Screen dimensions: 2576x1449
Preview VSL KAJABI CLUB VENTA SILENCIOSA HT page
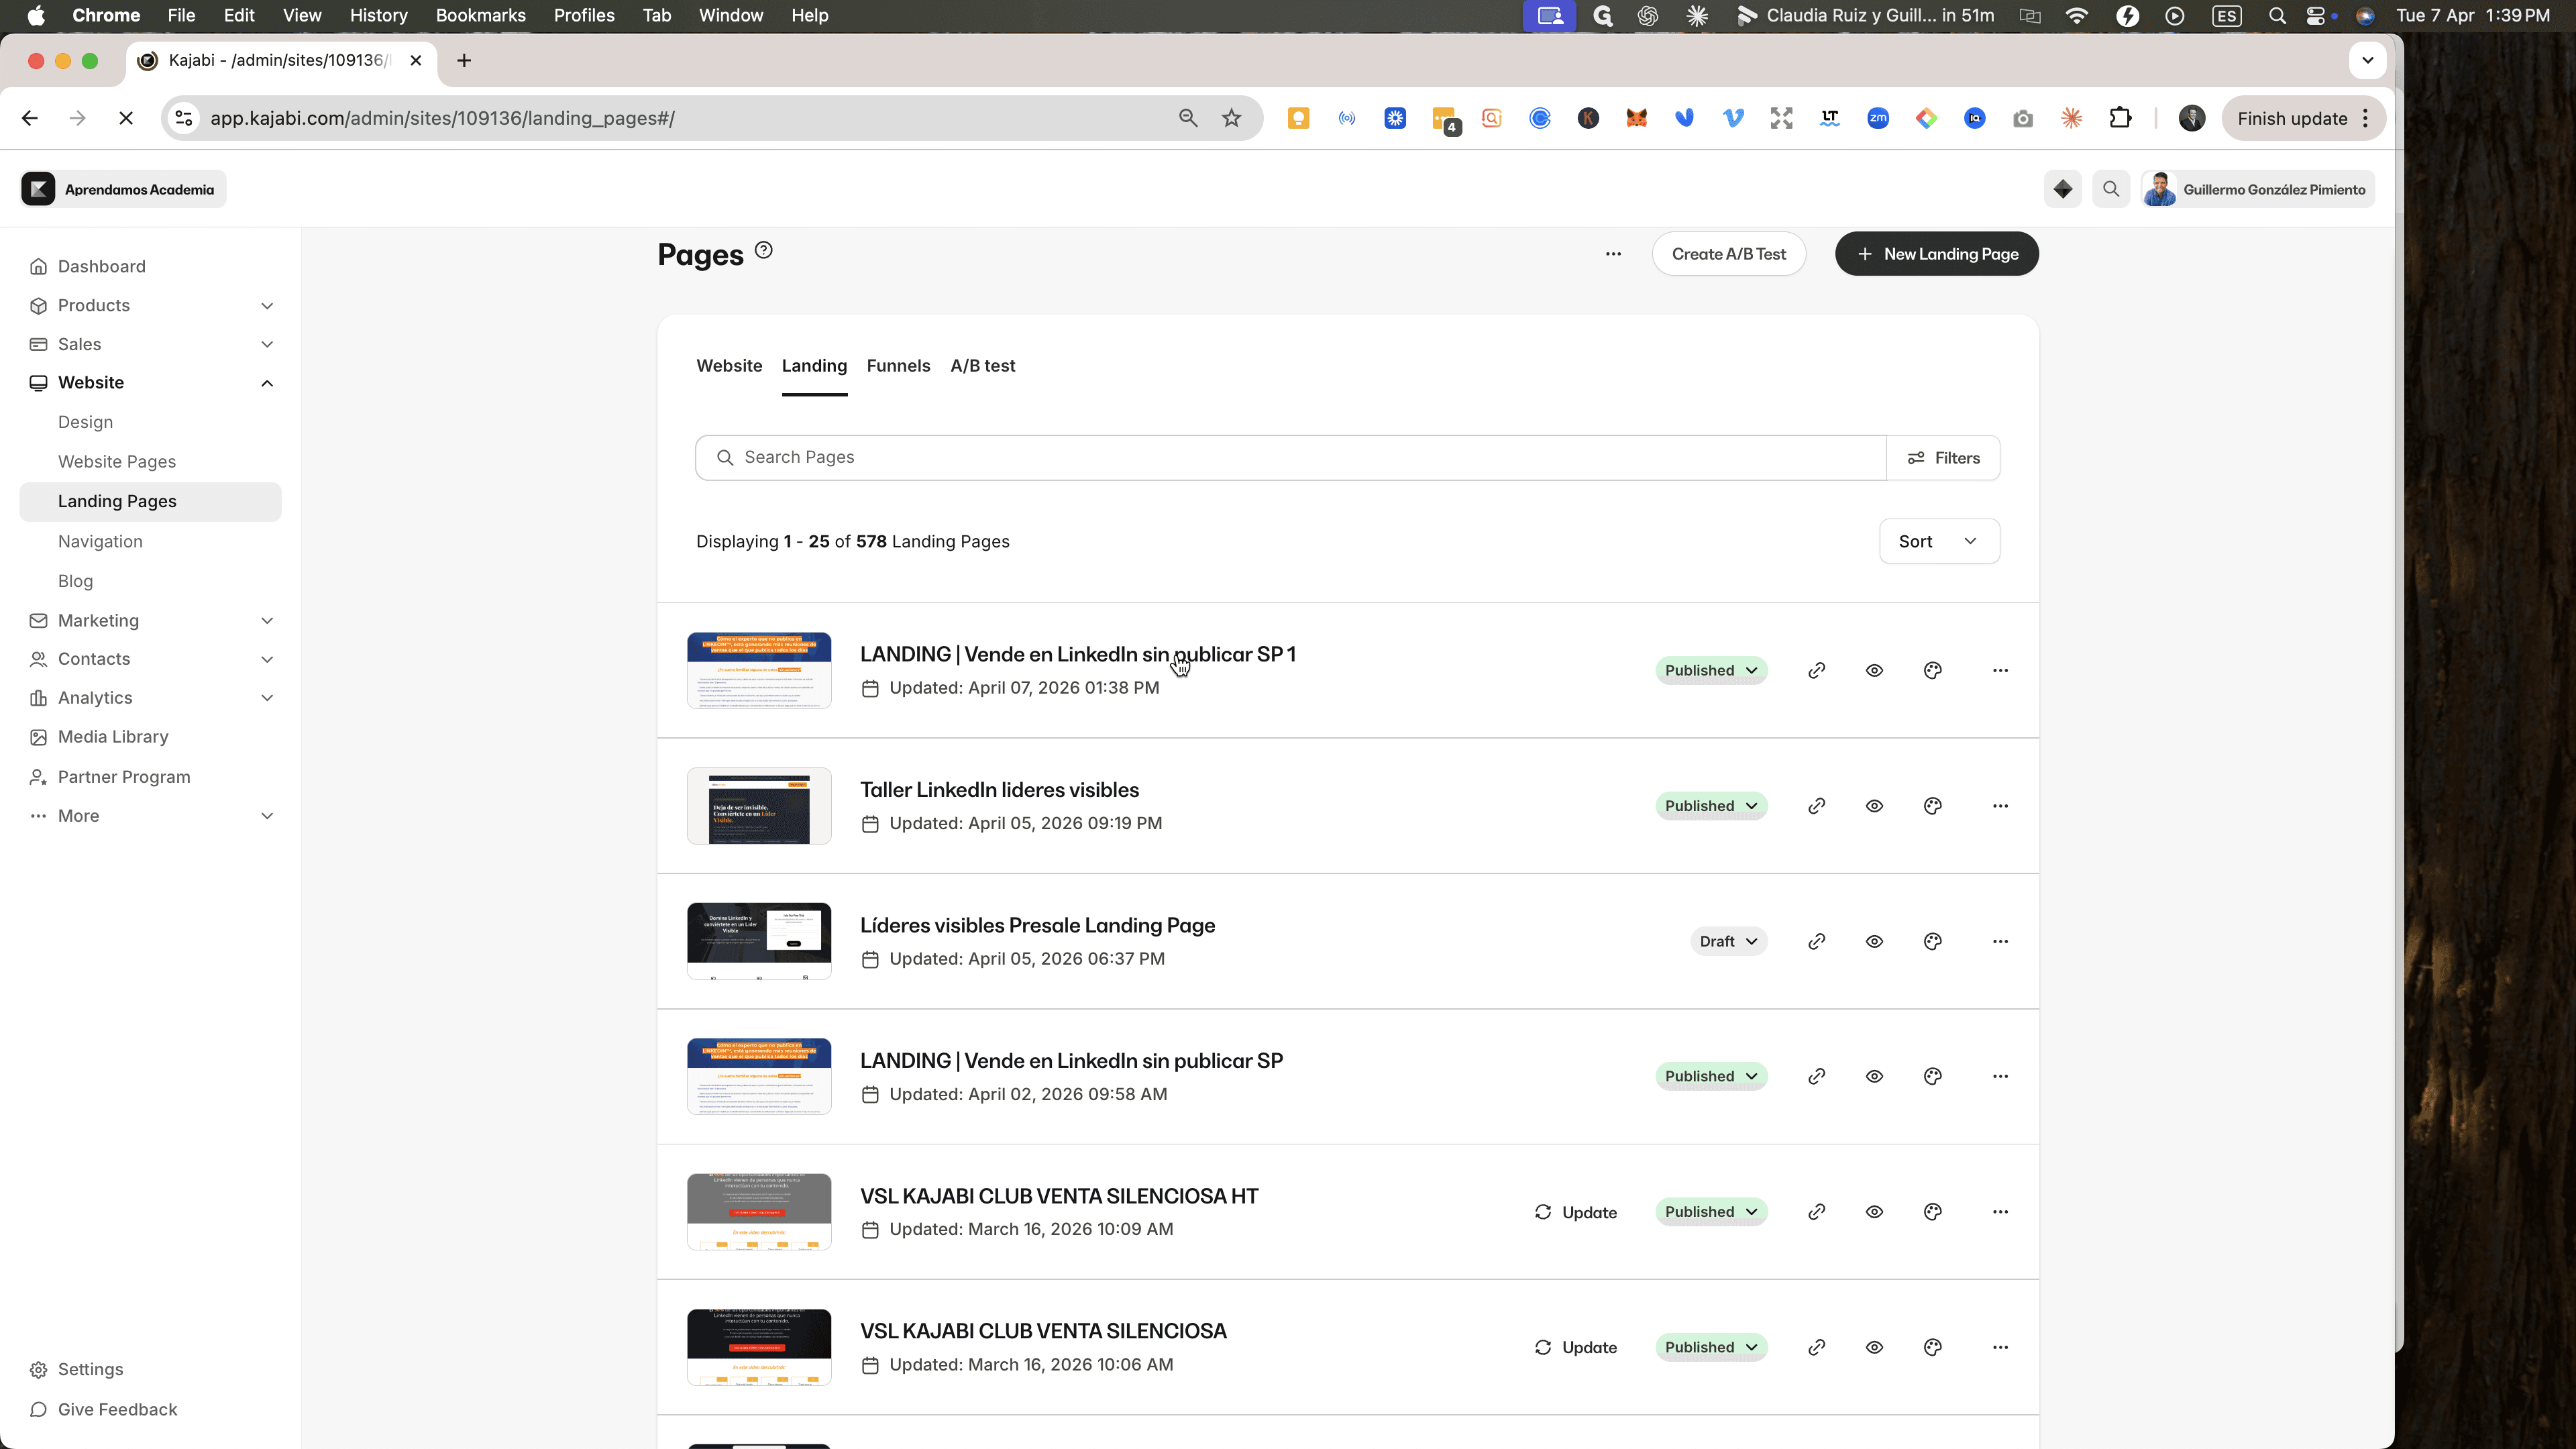click(x=1874, y=1212)
